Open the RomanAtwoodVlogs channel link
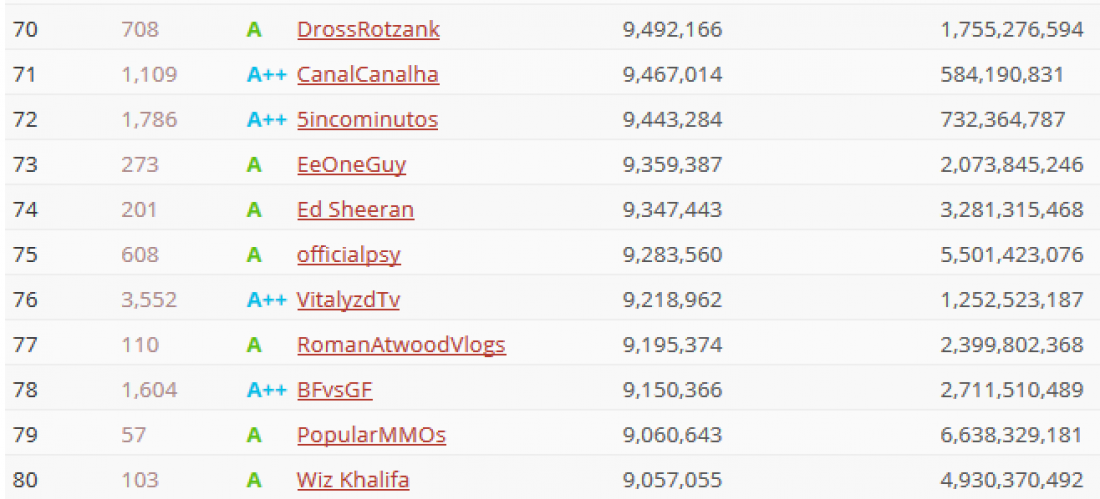The width and height of the screenshot is (1100, 499). click(401, 345)
